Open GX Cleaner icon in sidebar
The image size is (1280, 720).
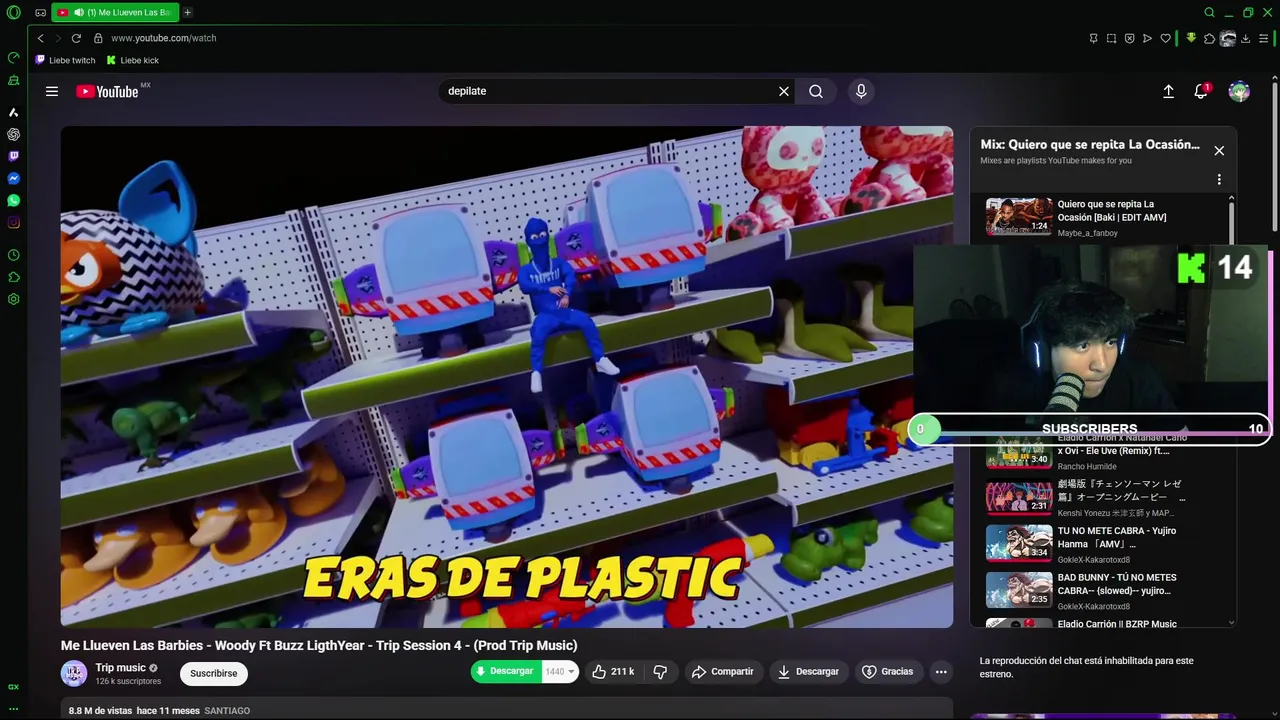(14, 80)
